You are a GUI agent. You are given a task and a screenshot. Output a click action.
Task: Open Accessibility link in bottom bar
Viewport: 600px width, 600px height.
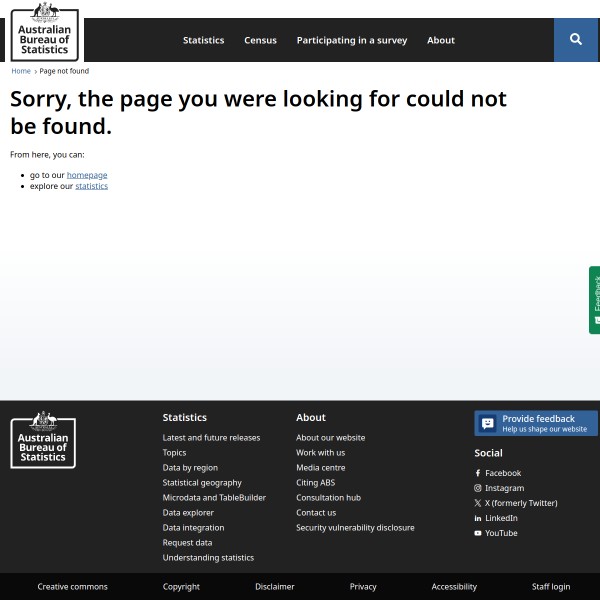coord(454,587)
